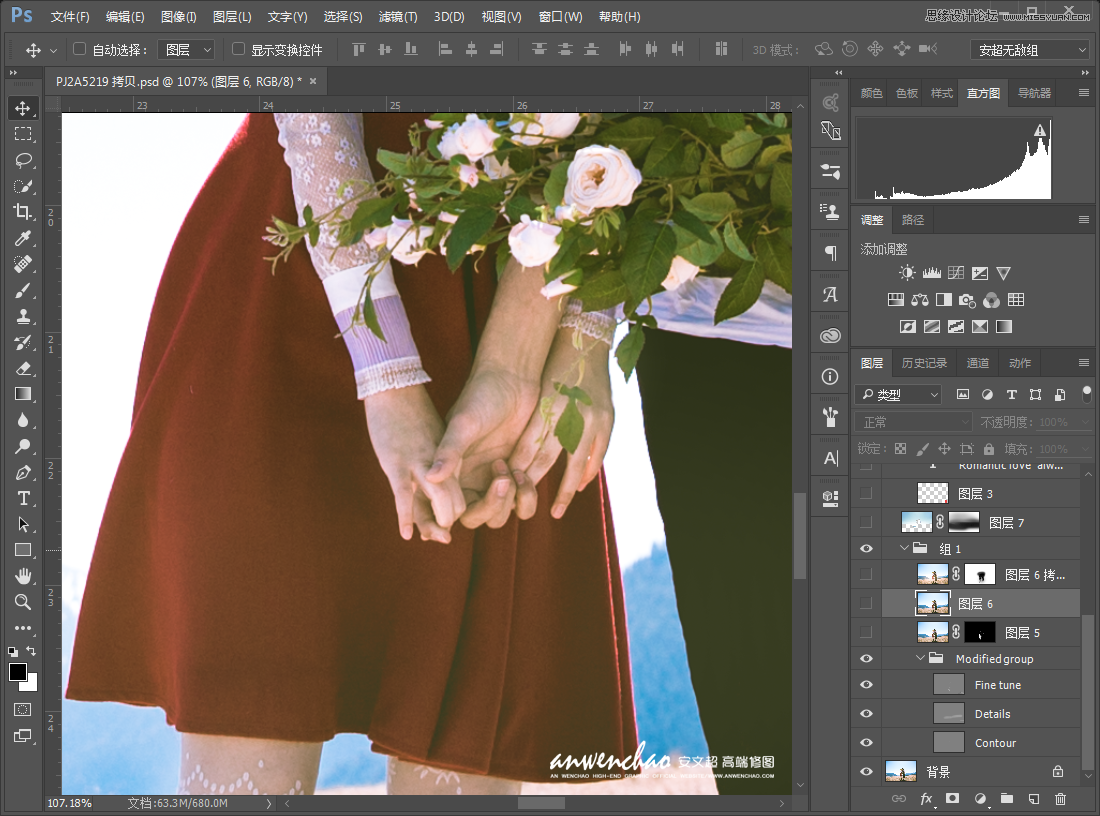Switch to the 导航器 tab
Image resolution: width=1100 pixels, height=816 pixels.
point(1034,93)
